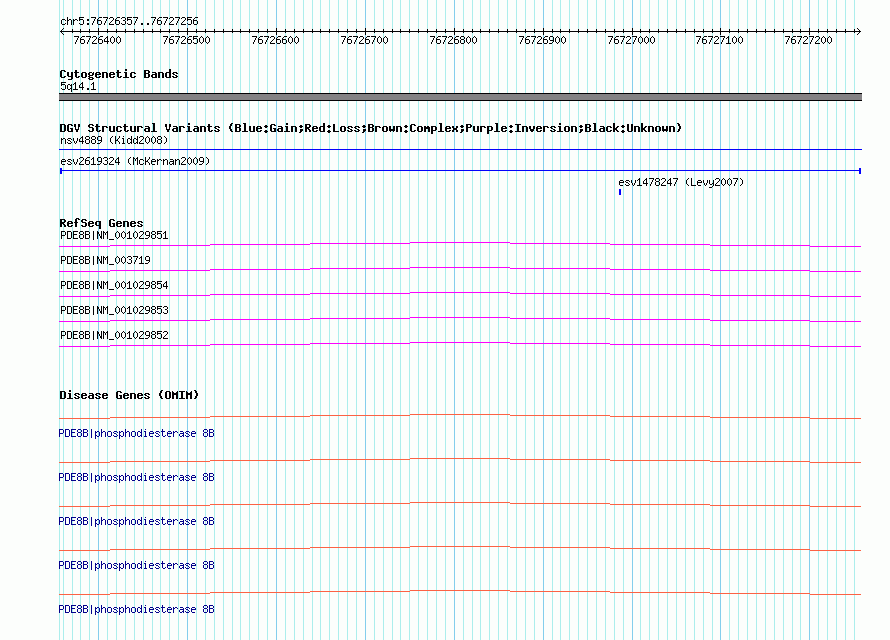The height and width of the screenshot is (640, 890).
Task: Select the Disease Genes (OMIM) track title
Action: pos(129,395)
